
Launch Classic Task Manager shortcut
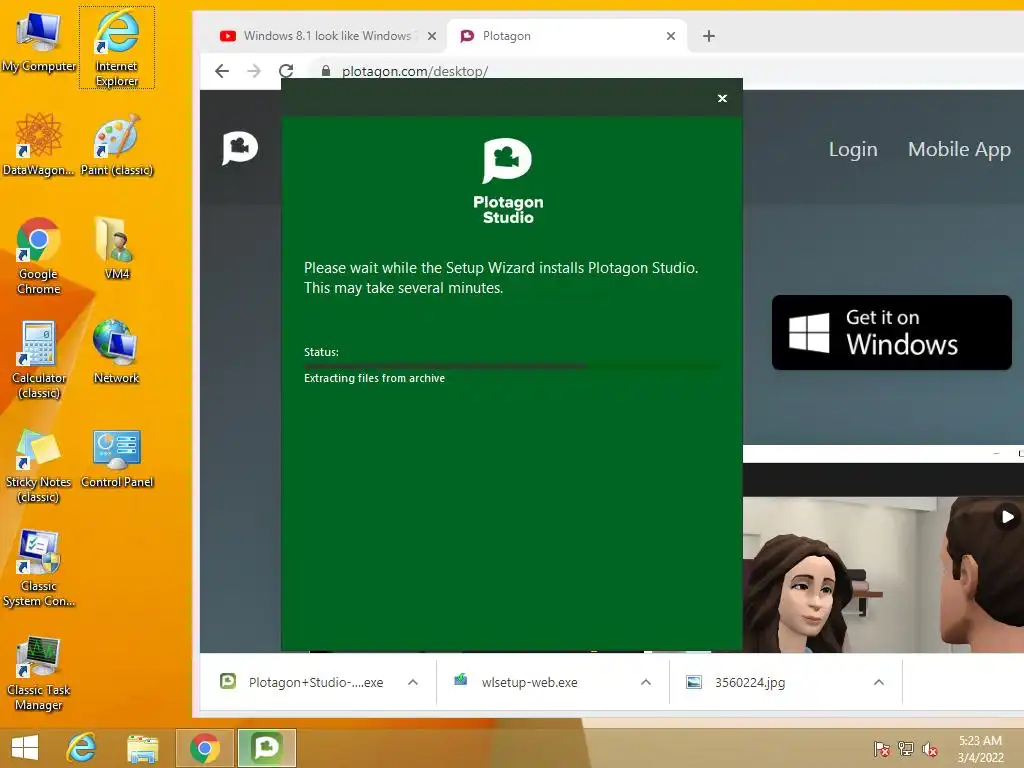coord(39,673)
